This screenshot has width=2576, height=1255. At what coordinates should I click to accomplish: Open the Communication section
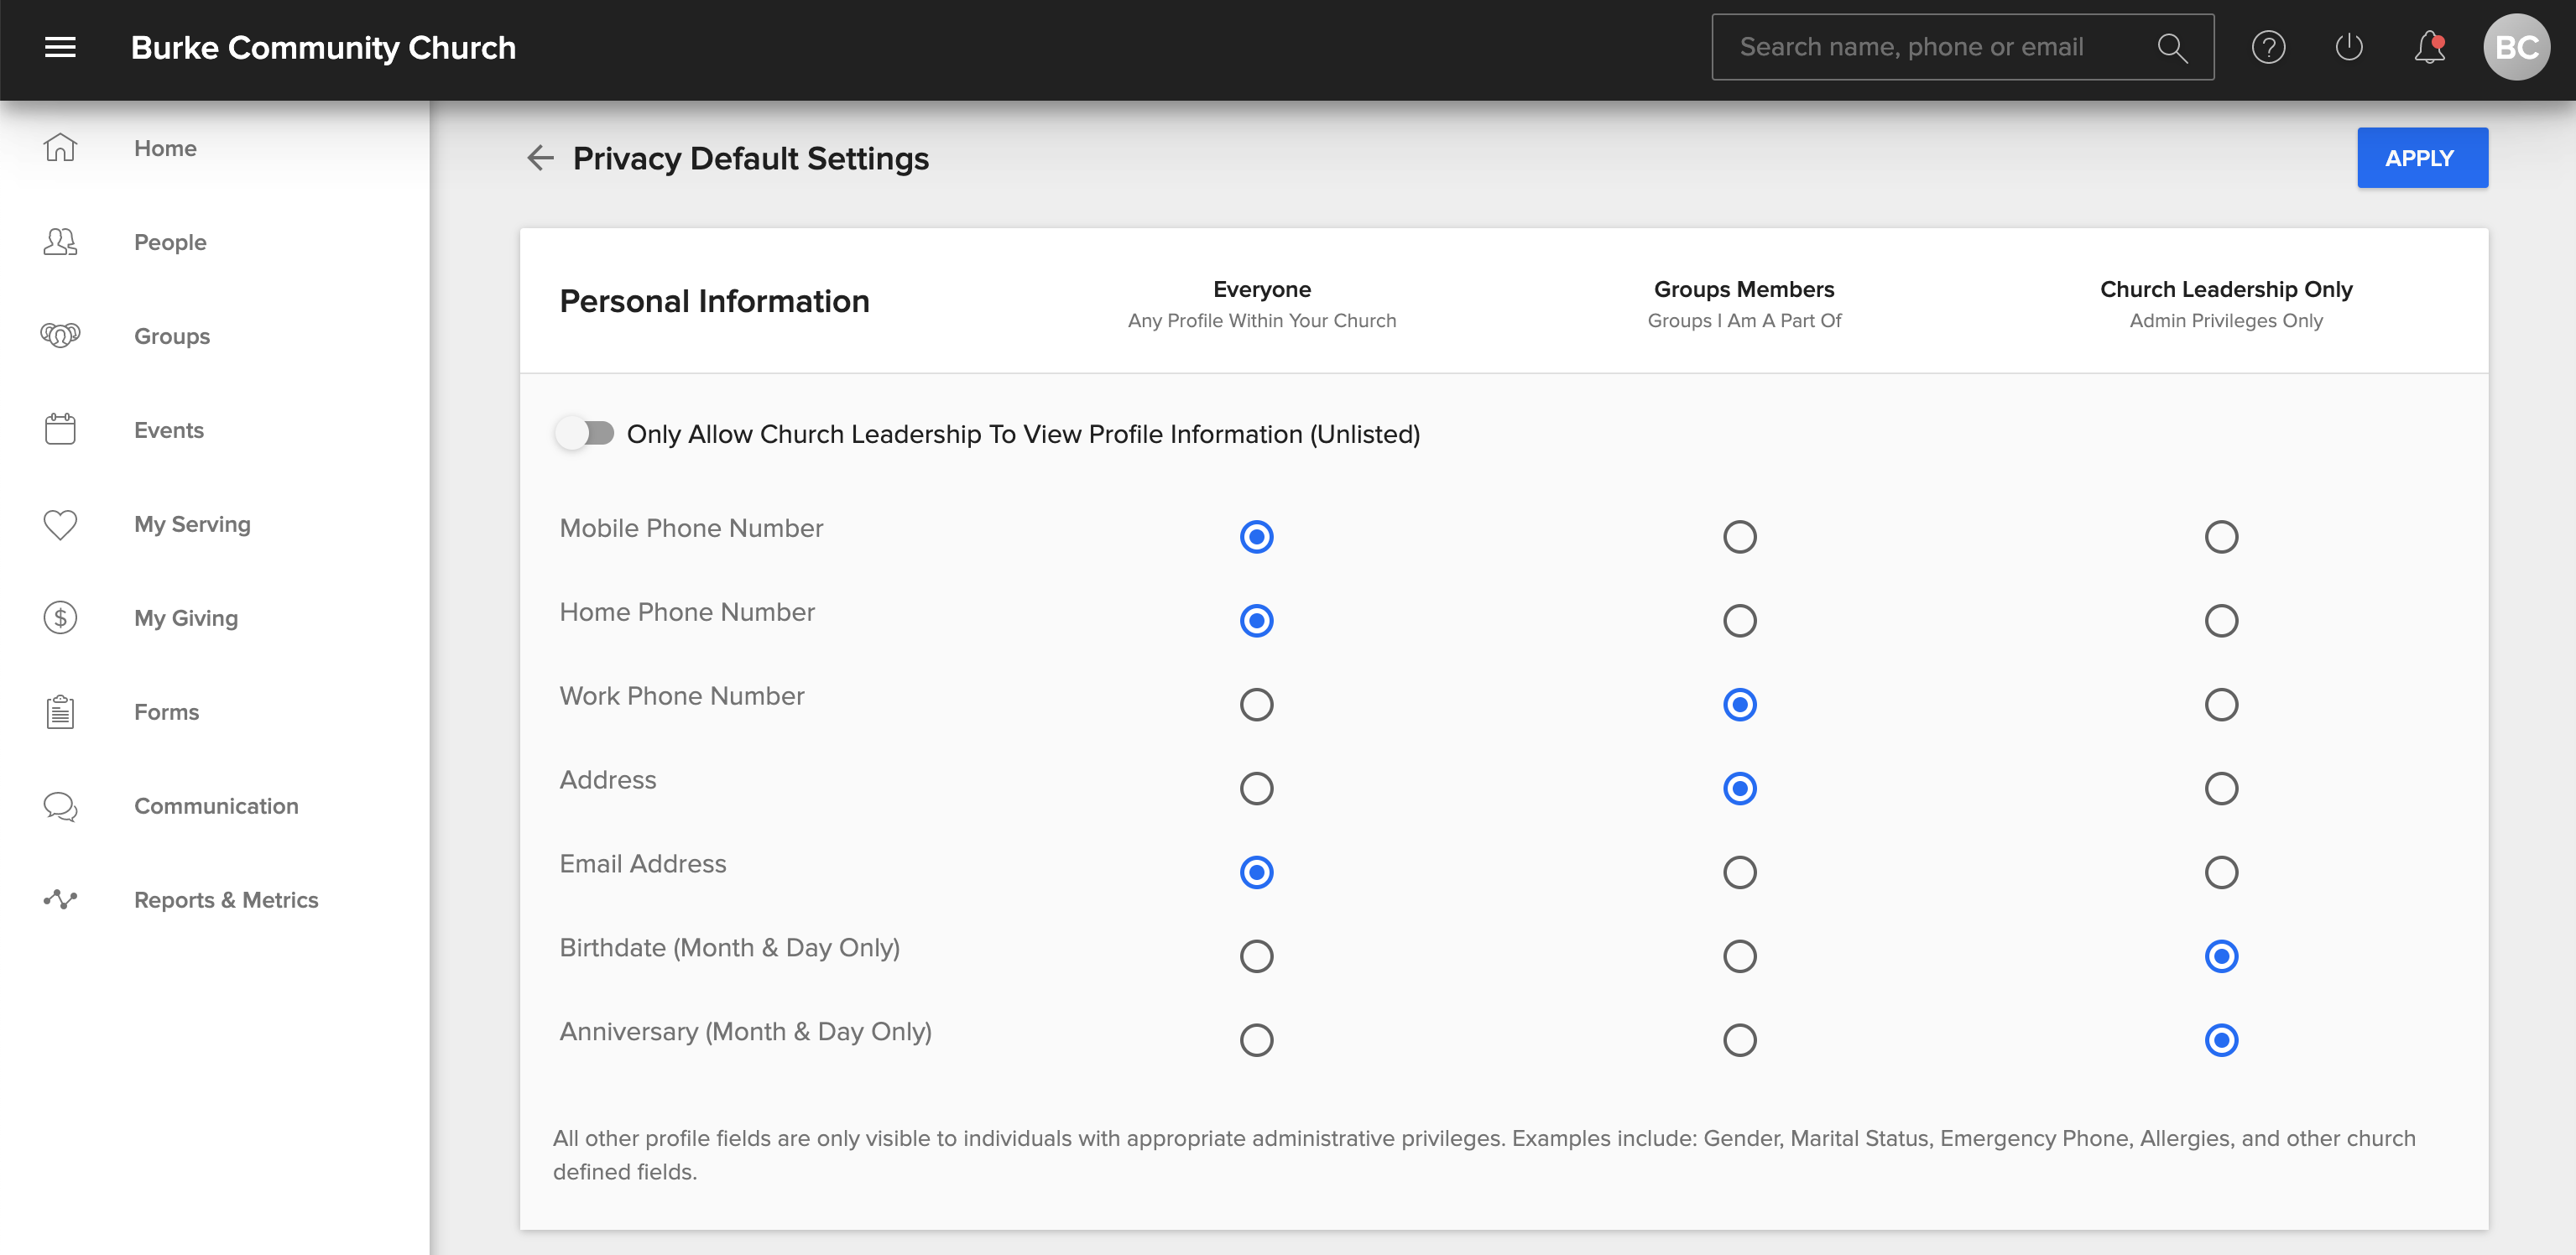click(216, 806)
